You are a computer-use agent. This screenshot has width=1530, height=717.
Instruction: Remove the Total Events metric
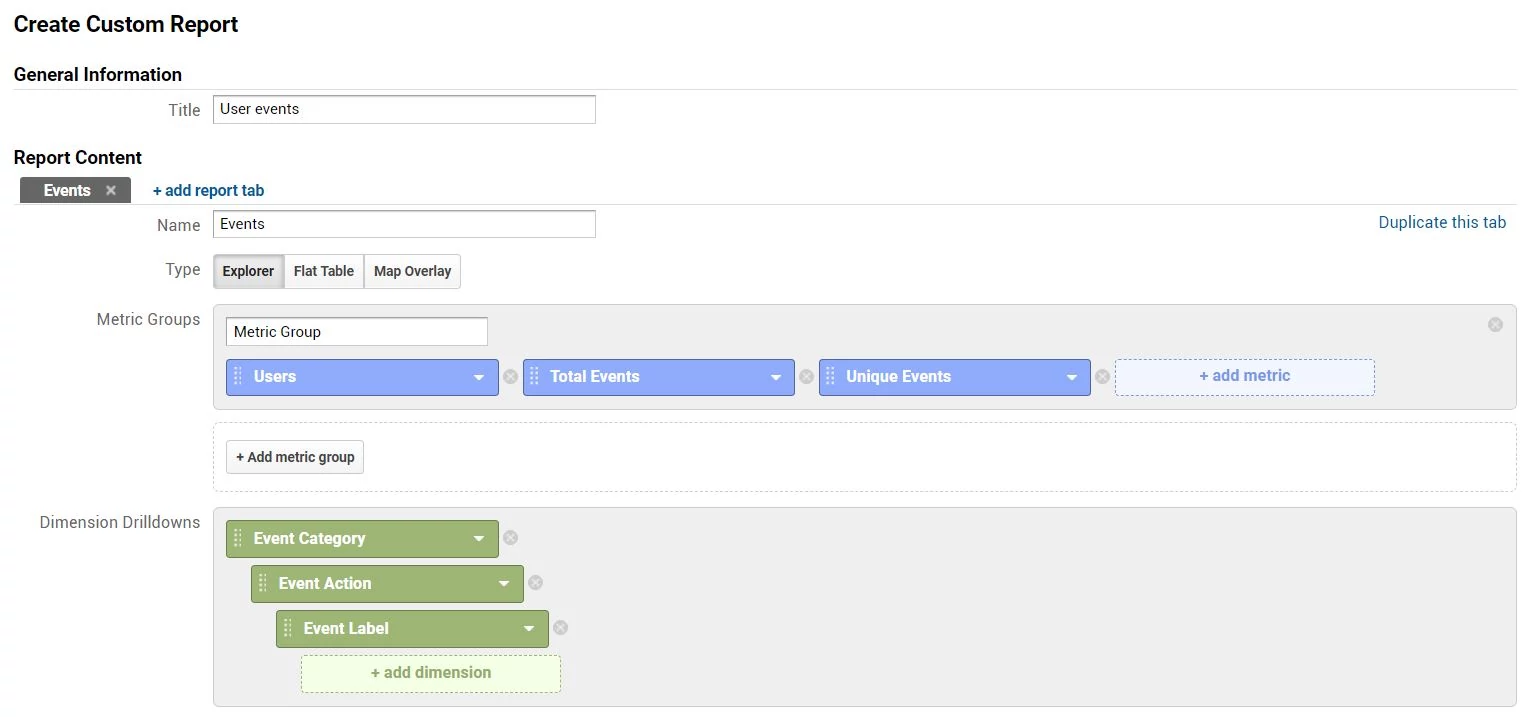pyautogui.click(x=806, y=377)
